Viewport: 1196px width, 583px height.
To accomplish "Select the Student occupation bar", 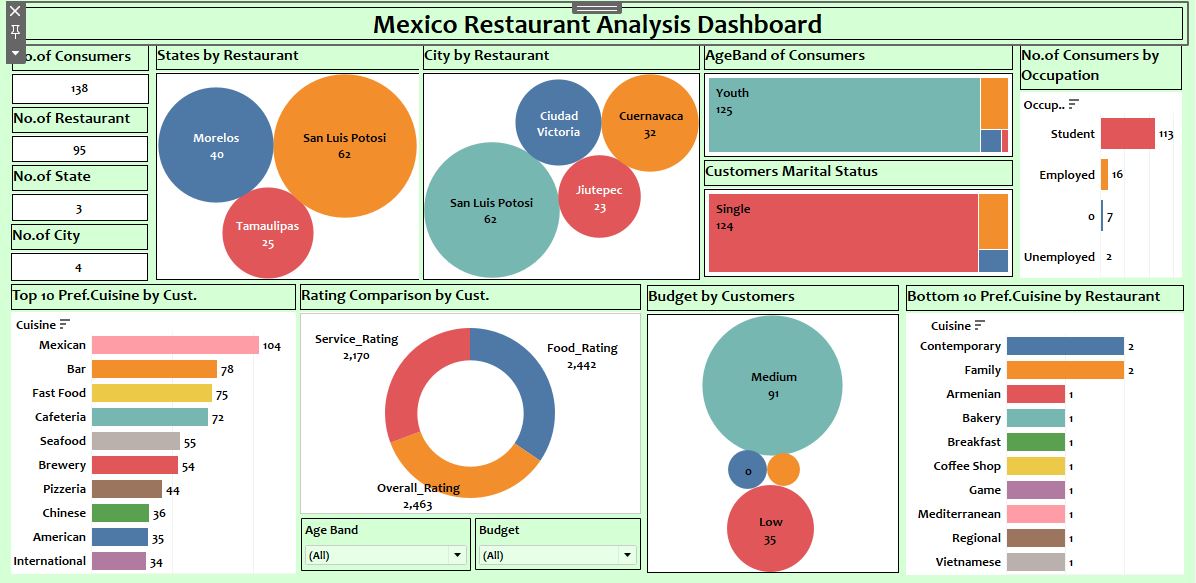I will click(1127, 134).
